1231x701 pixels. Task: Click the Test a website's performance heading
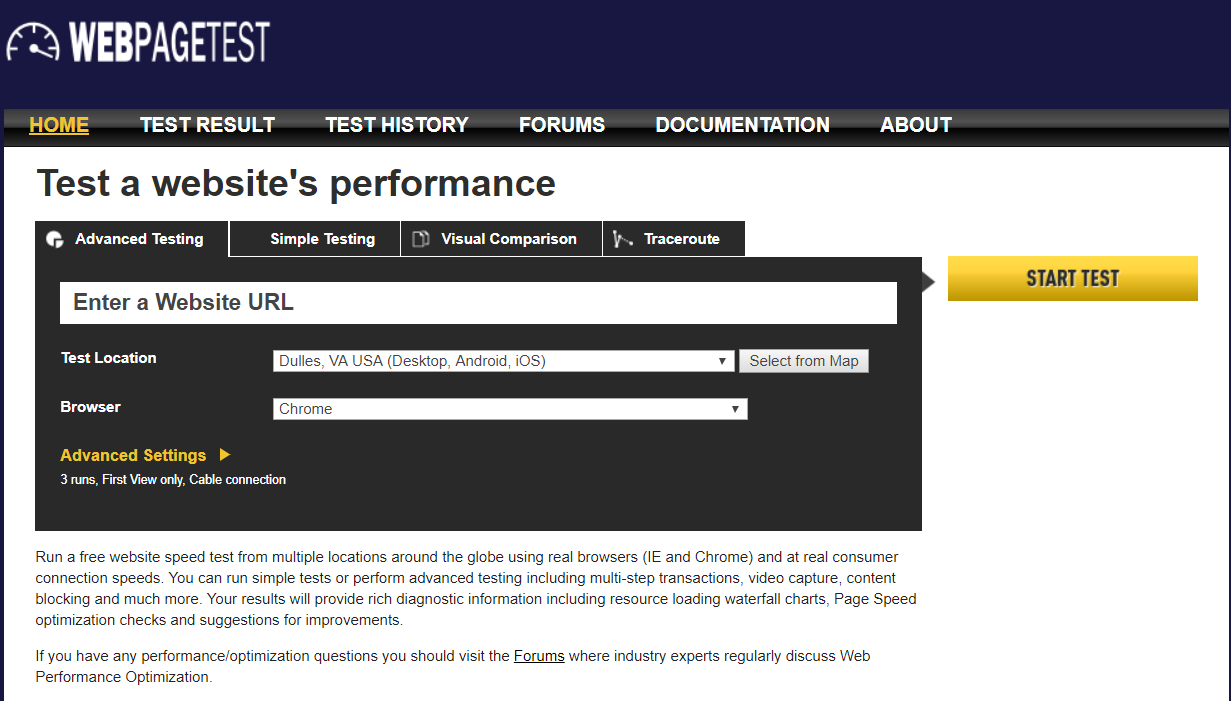(x=296, y=184)
